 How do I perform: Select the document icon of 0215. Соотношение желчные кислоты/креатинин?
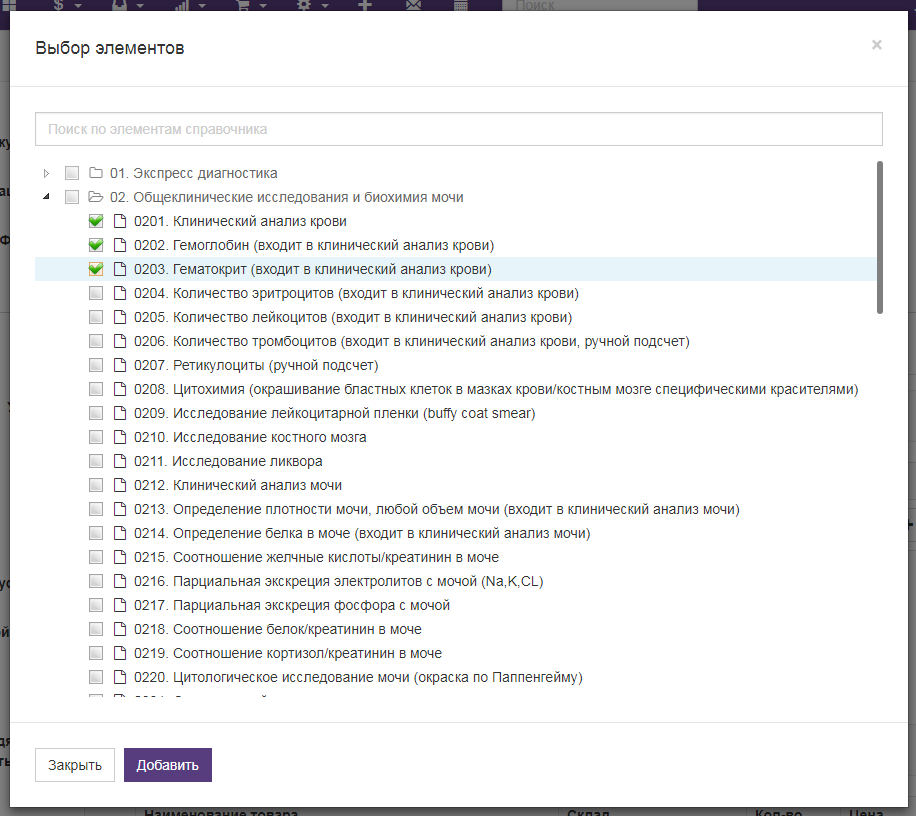[x=120, y=556]
